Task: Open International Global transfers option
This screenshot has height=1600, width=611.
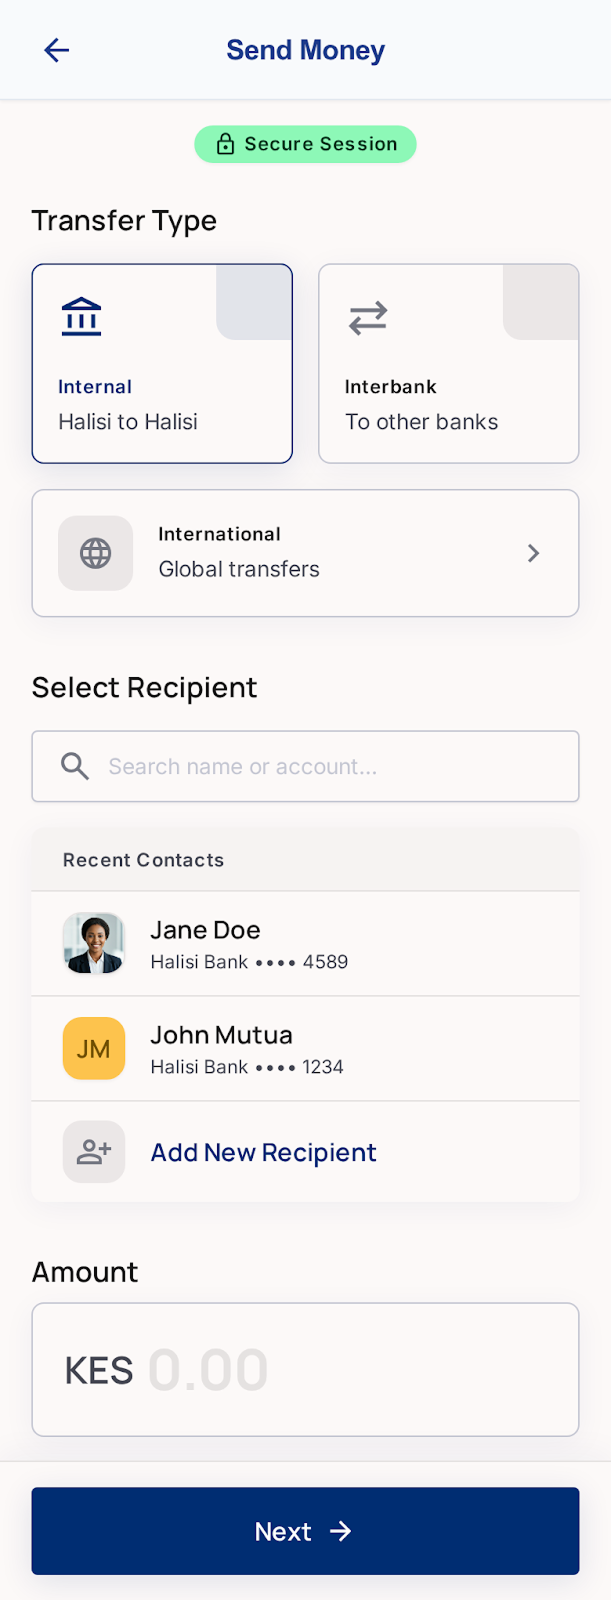Action: pos(305,553)
